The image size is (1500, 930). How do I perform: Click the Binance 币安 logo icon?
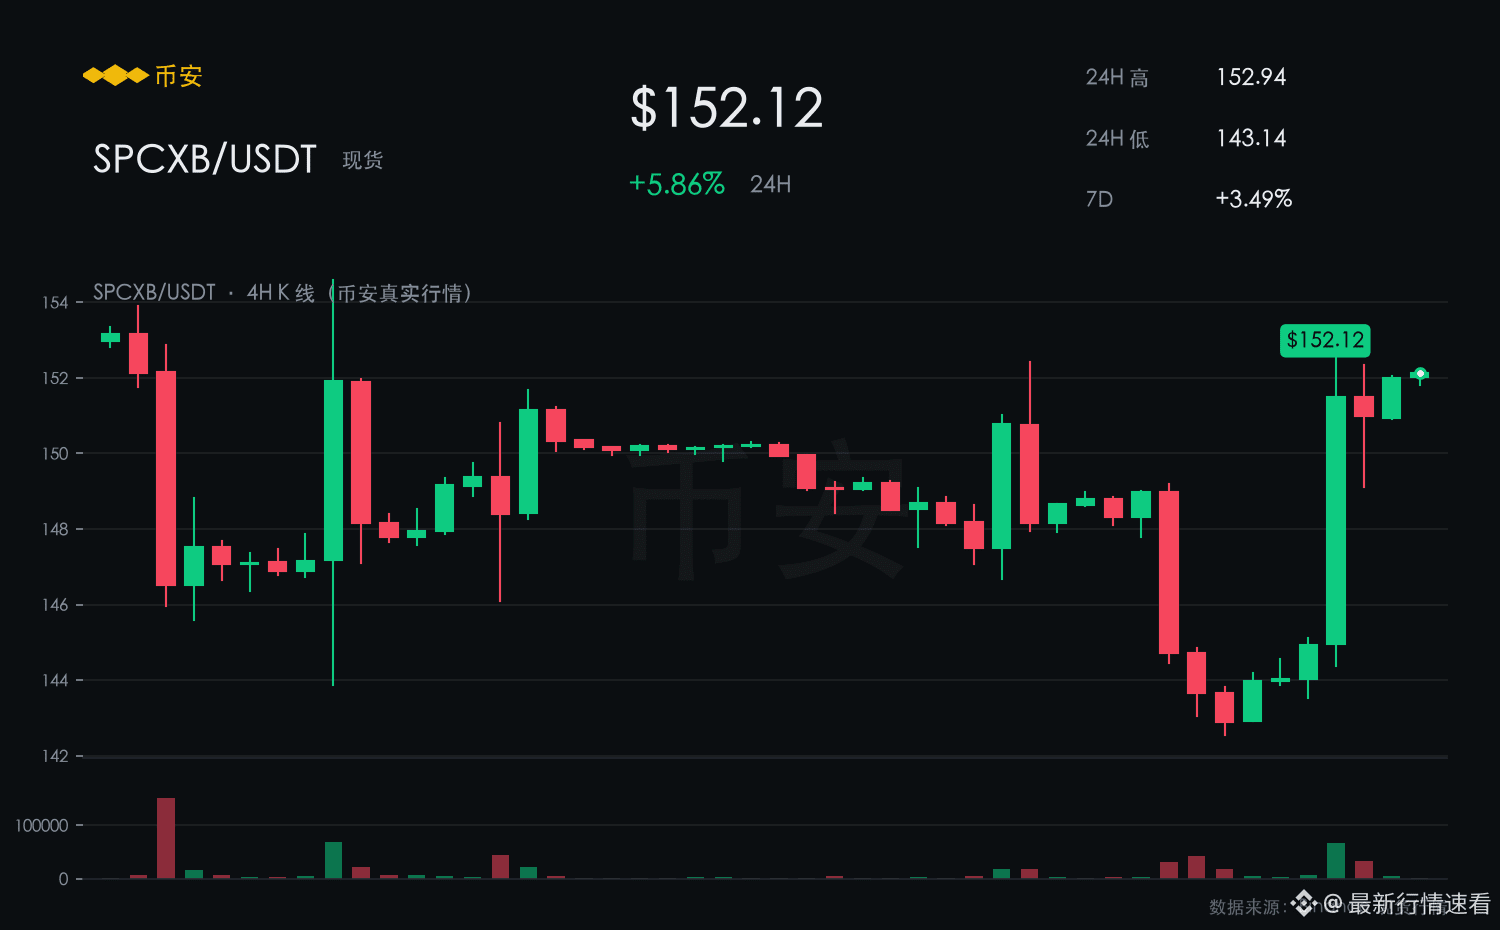[x=116, y=76]
